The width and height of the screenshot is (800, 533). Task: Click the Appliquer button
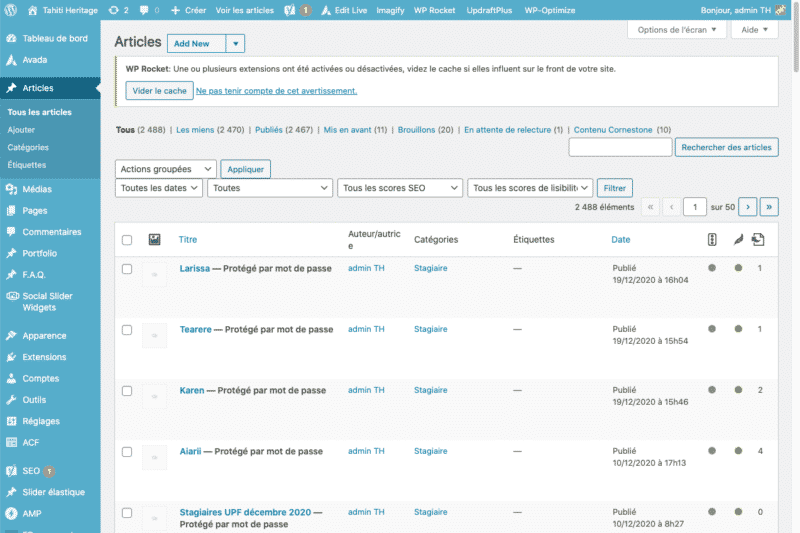point(245,169)
